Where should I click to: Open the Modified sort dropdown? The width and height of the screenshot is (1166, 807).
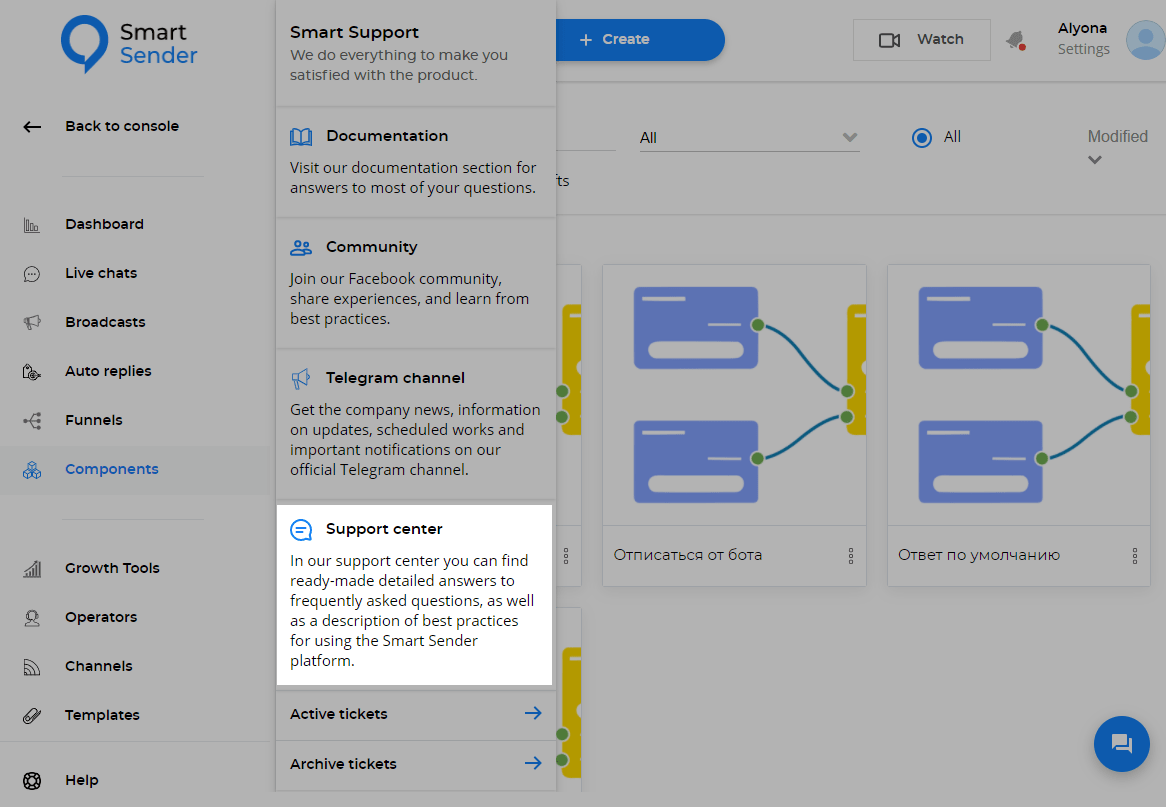point(1118,146)
